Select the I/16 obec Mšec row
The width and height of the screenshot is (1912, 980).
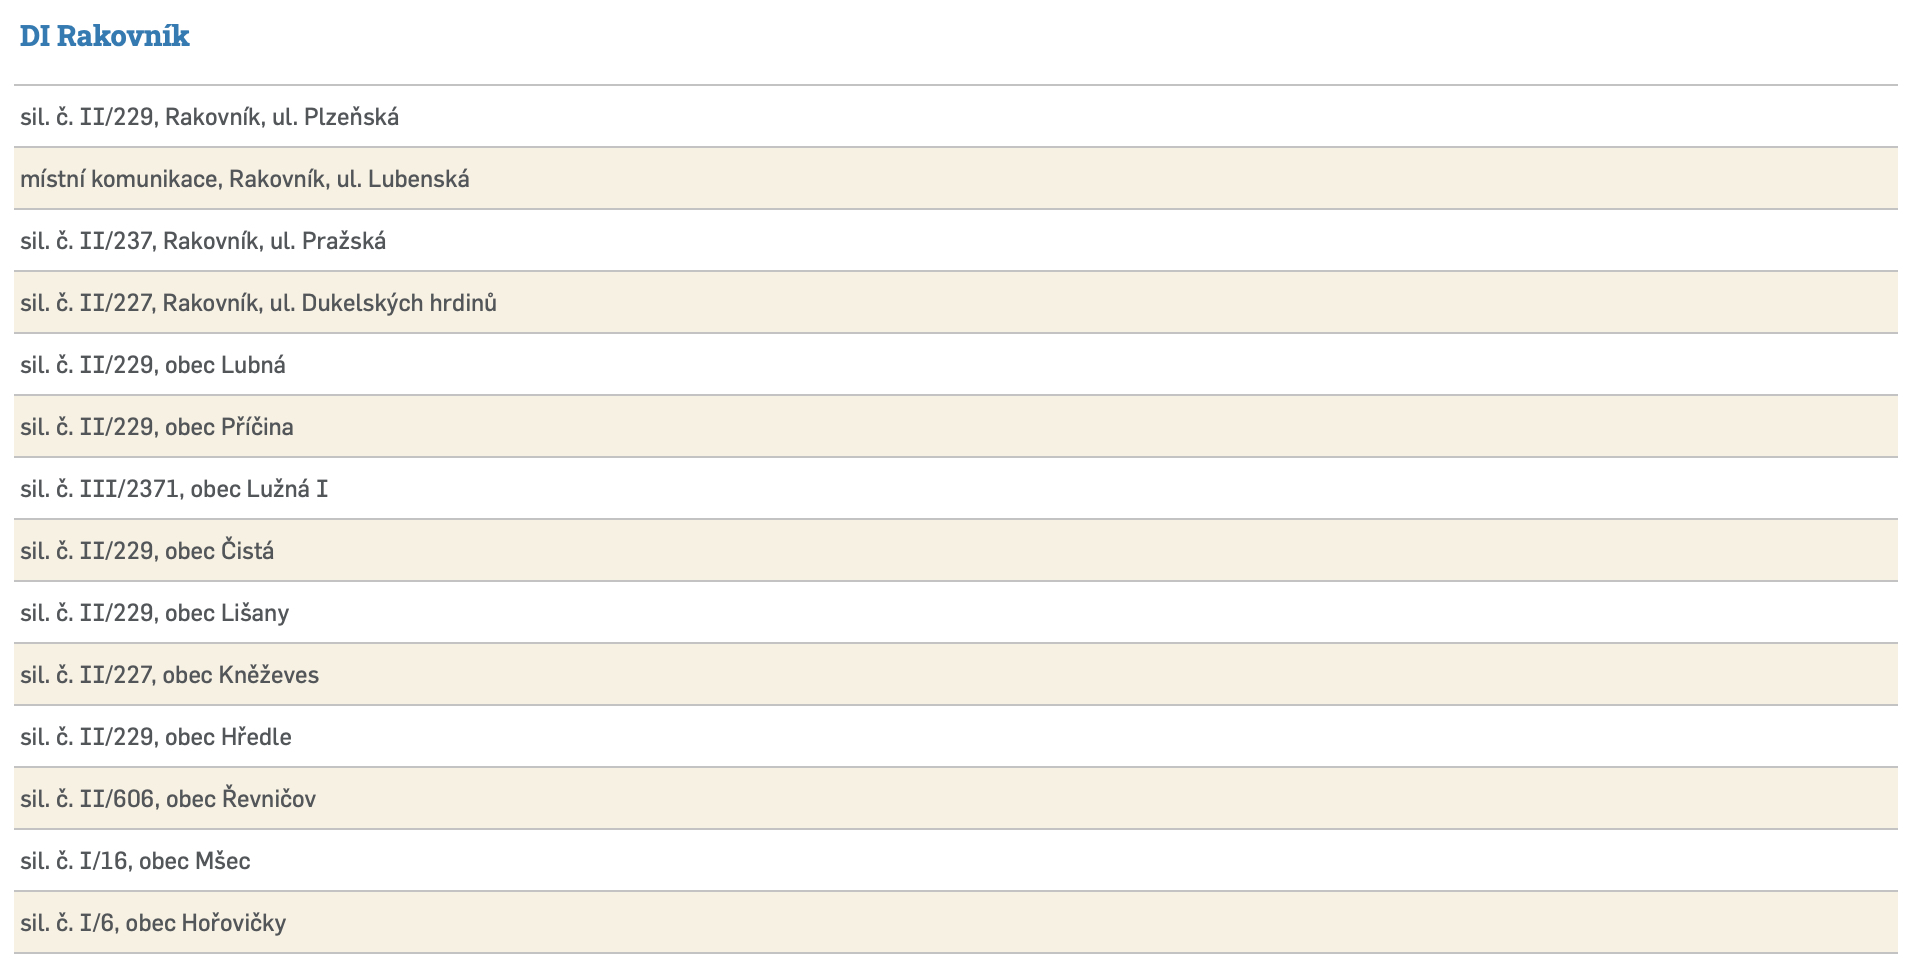[135, 861]
